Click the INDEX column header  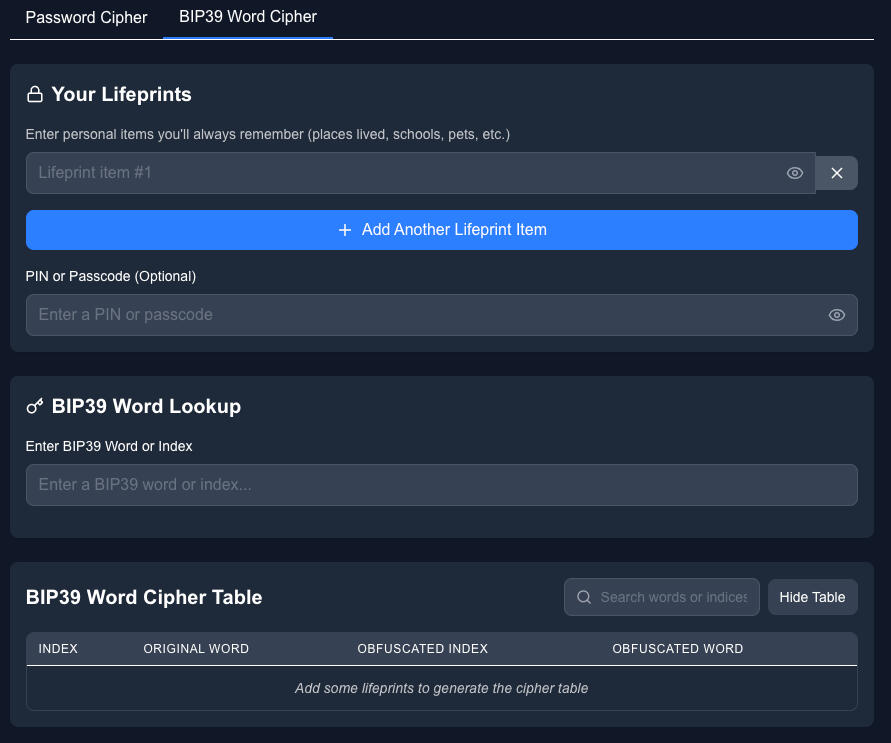[x=58, y=649]
